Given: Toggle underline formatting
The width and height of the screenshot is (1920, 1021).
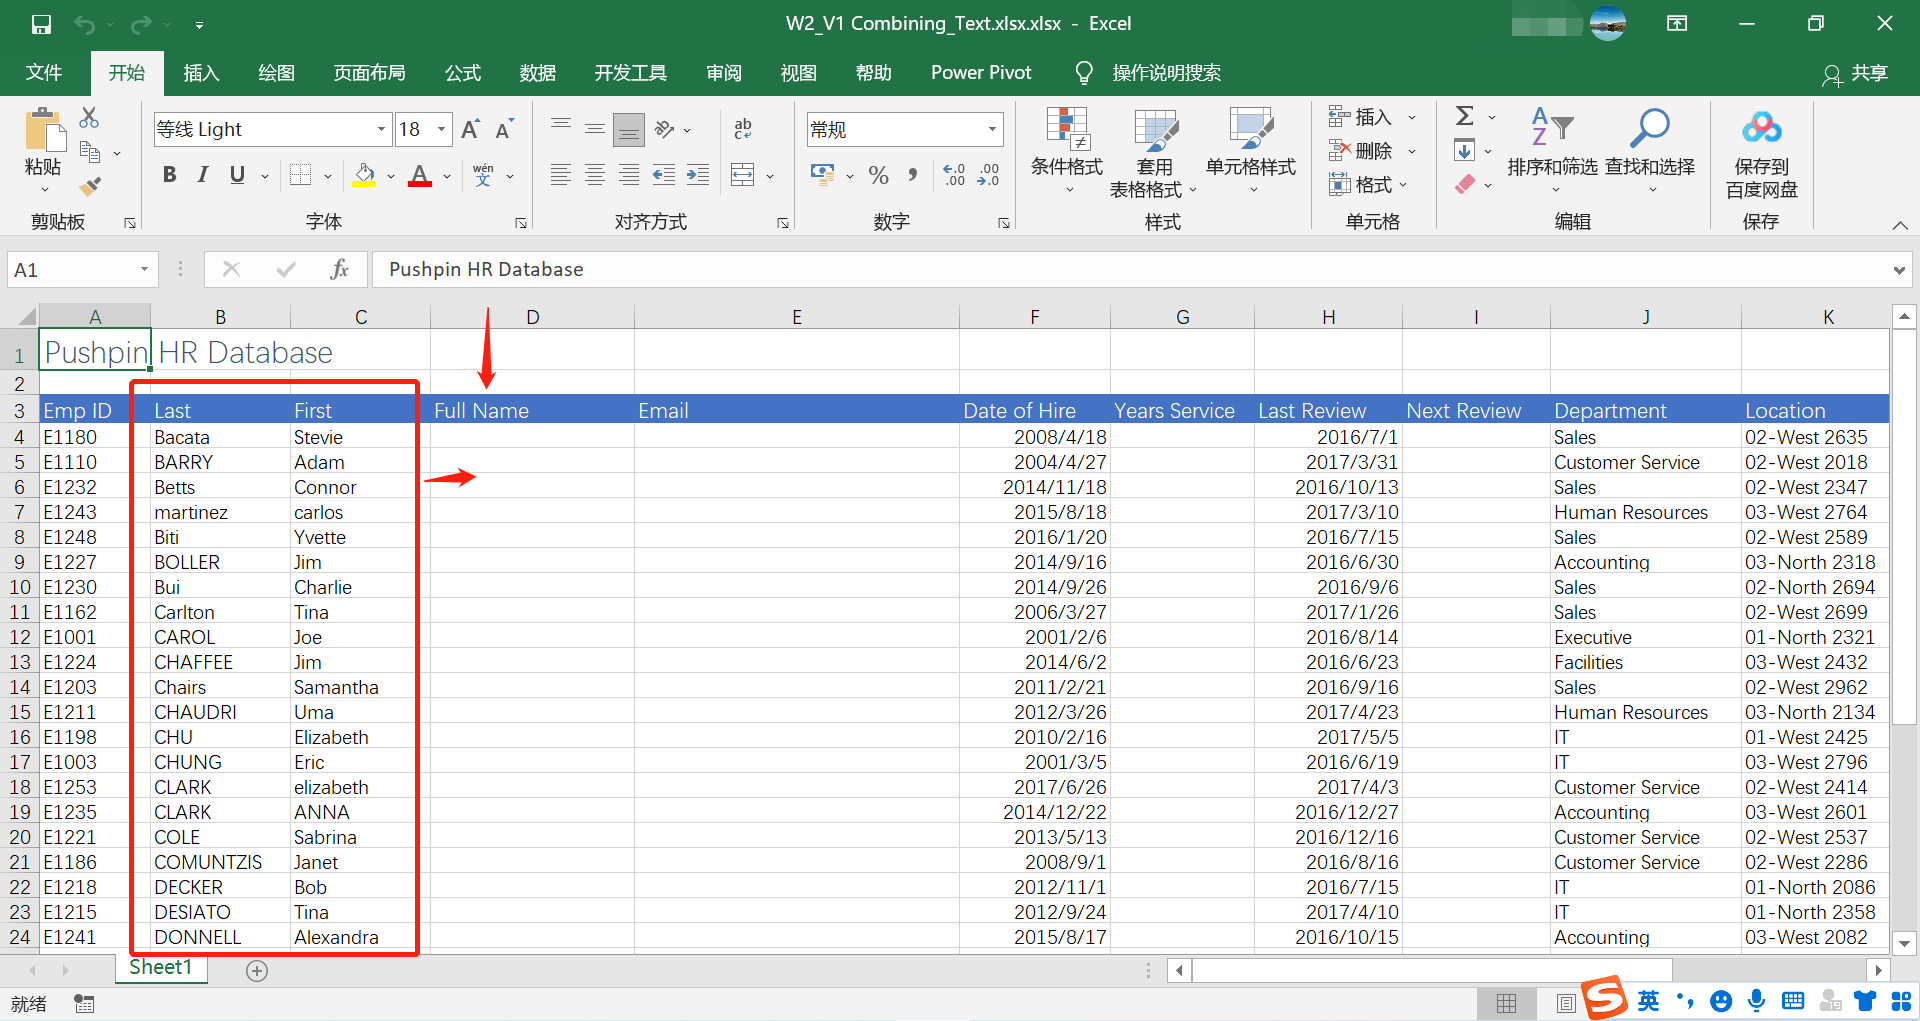Looking at the screenshot, I should 236,174.
